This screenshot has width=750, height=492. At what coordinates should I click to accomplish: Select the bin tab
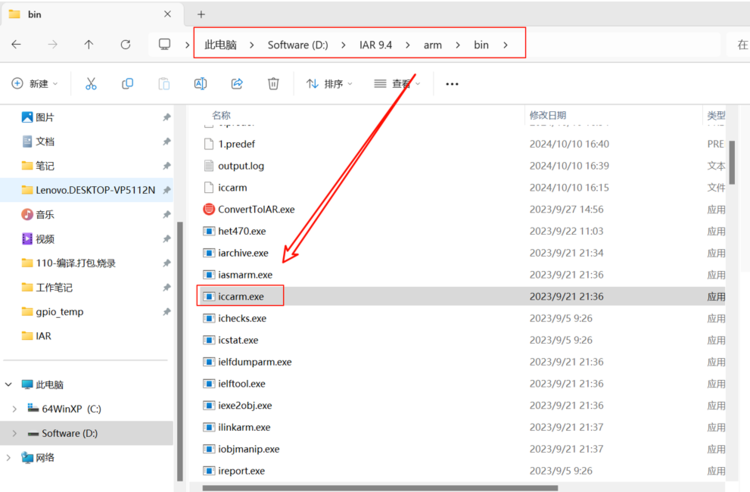(x=92, y=14)
